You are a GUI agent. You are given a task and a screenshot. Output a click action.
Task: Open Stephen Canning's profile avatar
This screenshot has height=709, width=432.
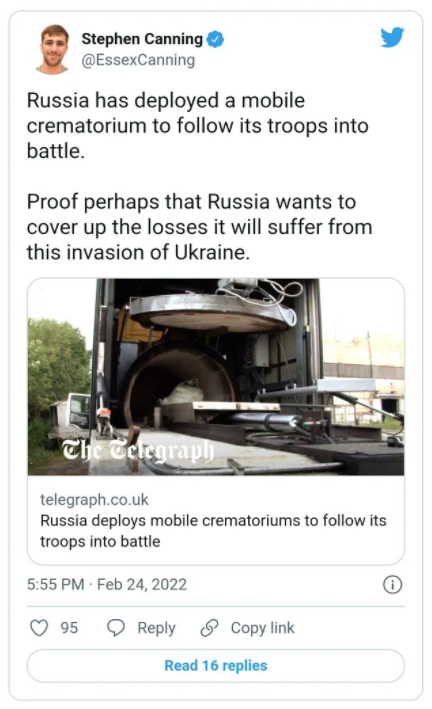tap(53, 49)
